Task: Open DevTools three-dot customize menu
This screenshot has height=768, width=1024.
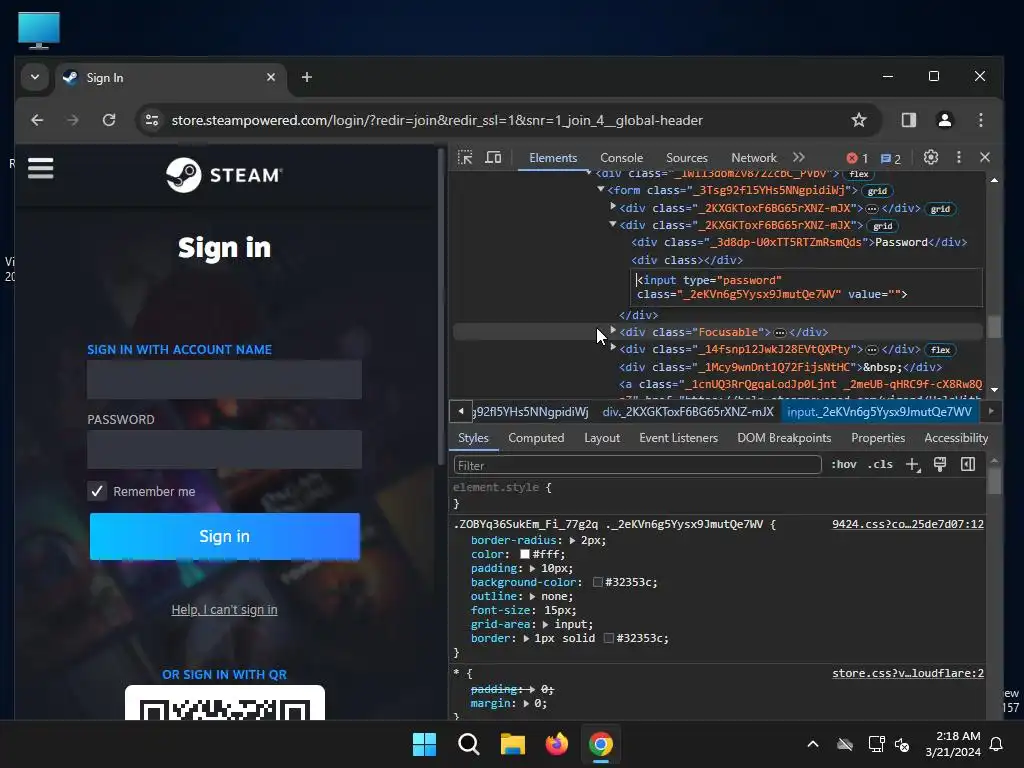Action: [958, 157]
